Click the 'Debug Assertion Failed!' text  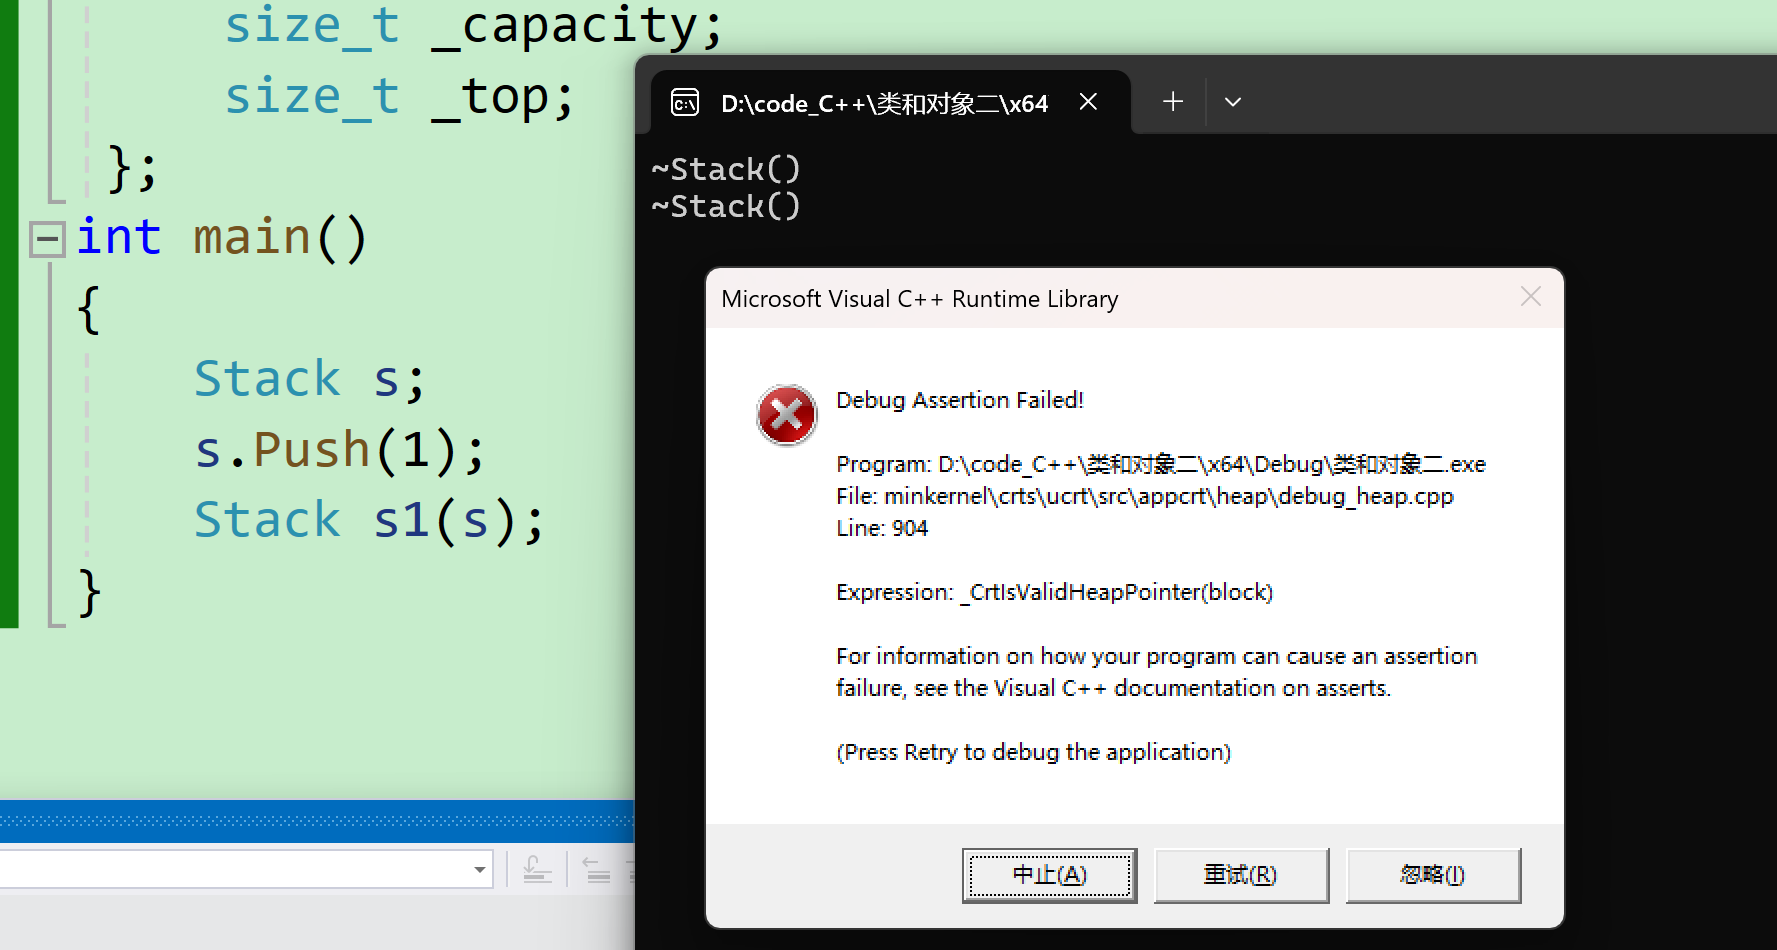(960, 400)
